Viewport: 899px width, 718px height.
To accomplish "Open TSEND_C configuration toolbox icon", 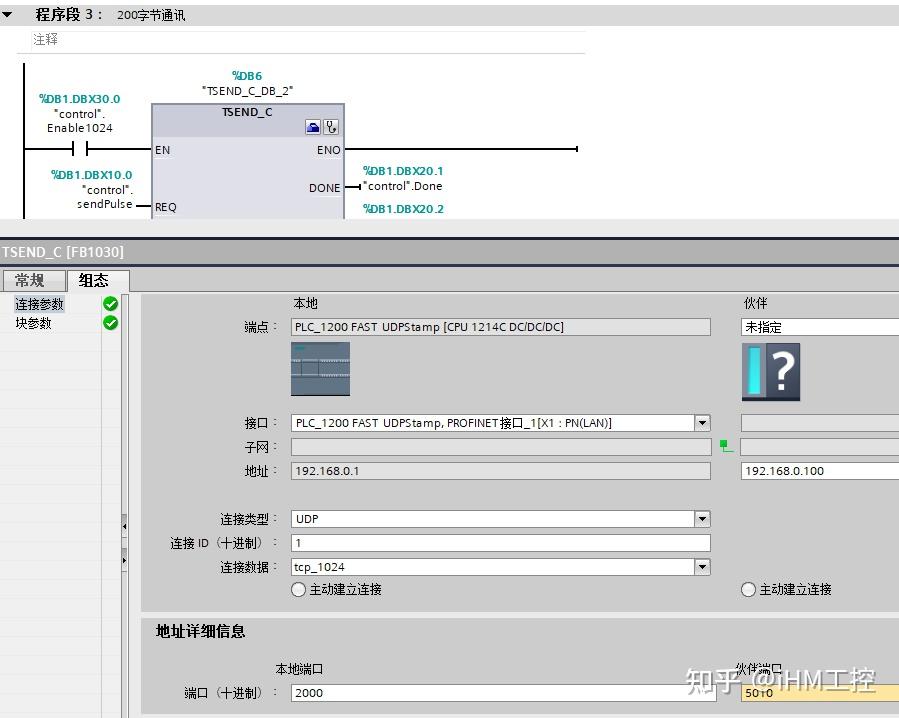I will [313, 127].
